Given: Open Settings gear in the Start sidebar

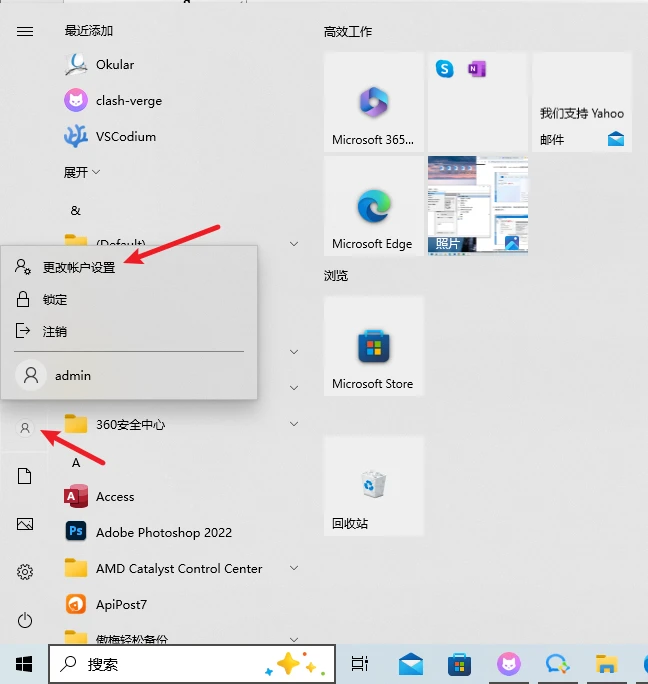Looking at the screenshot, I should point(25,571).
